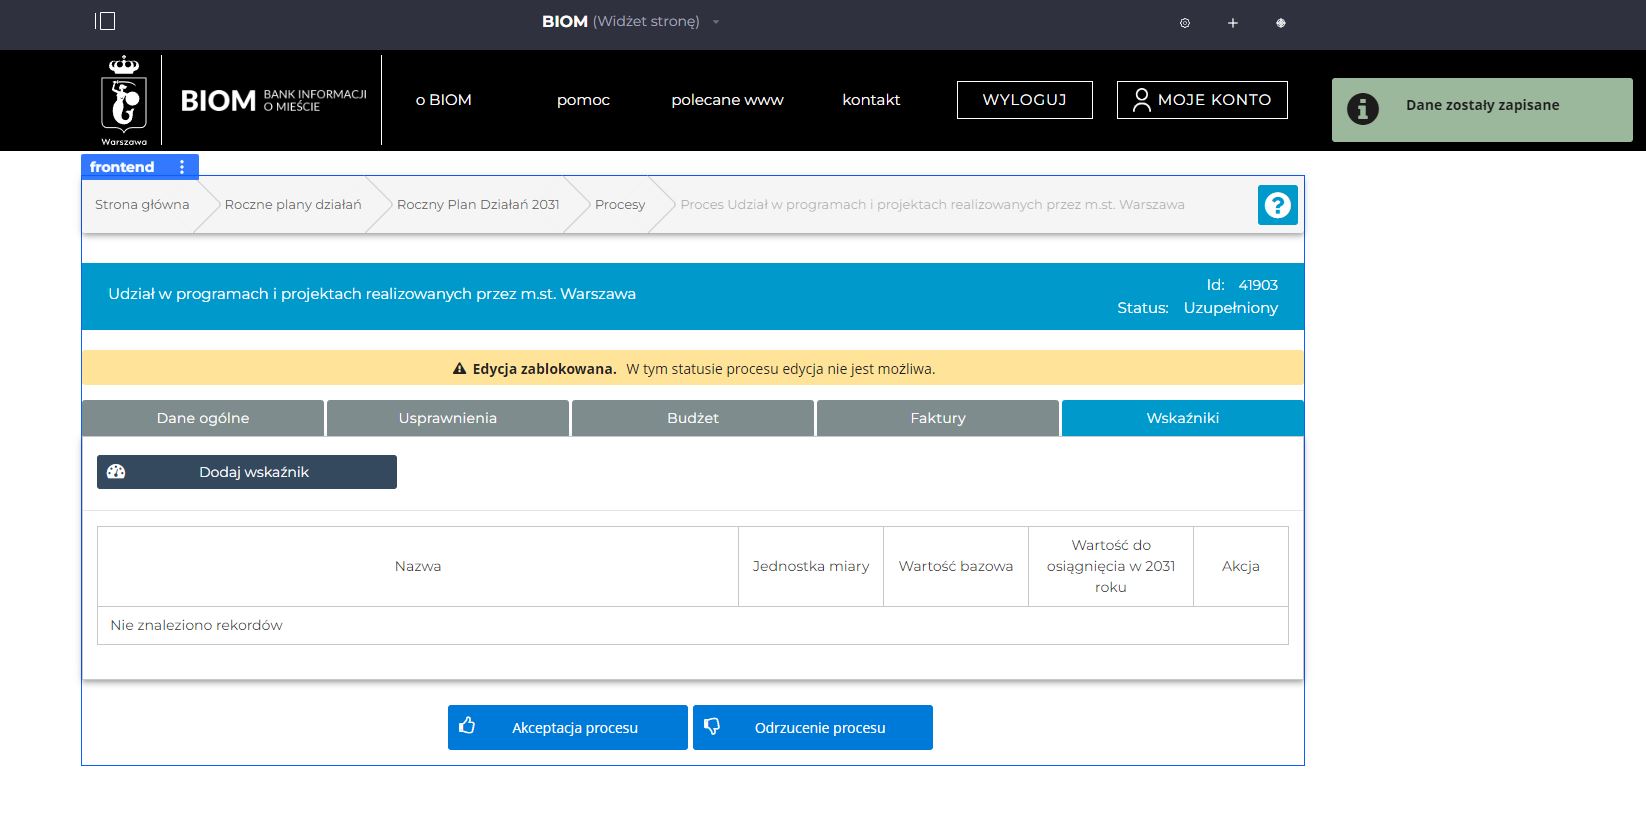The image size is (1646, 822).
Task: Click the gear icon in top bar
Action: pyautogui.click(x=1185, y=23)
